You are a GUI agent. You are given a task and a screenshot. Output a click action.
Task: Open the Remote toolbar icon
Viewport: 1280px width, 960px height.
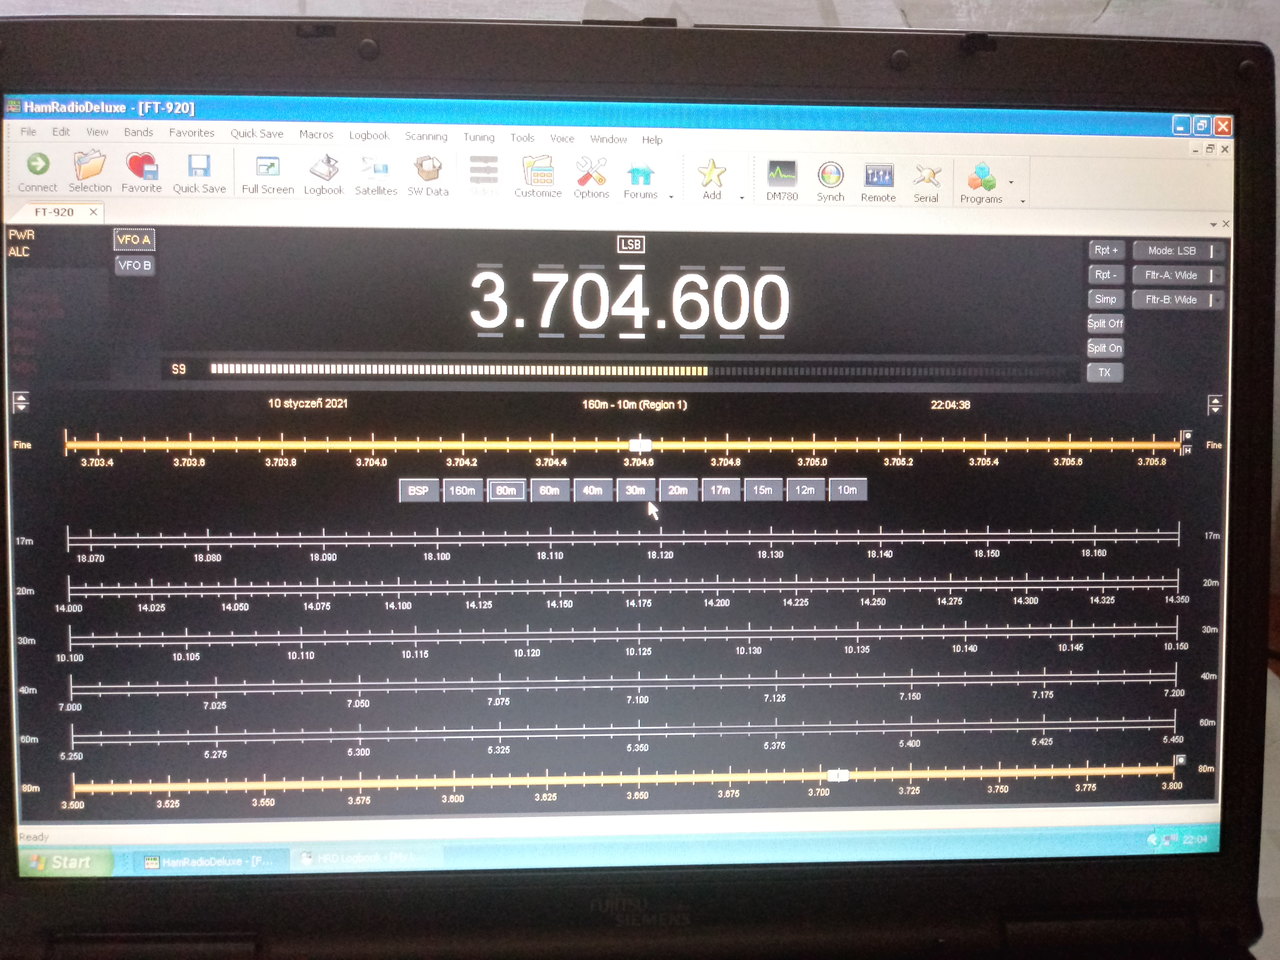click(878, 181)
